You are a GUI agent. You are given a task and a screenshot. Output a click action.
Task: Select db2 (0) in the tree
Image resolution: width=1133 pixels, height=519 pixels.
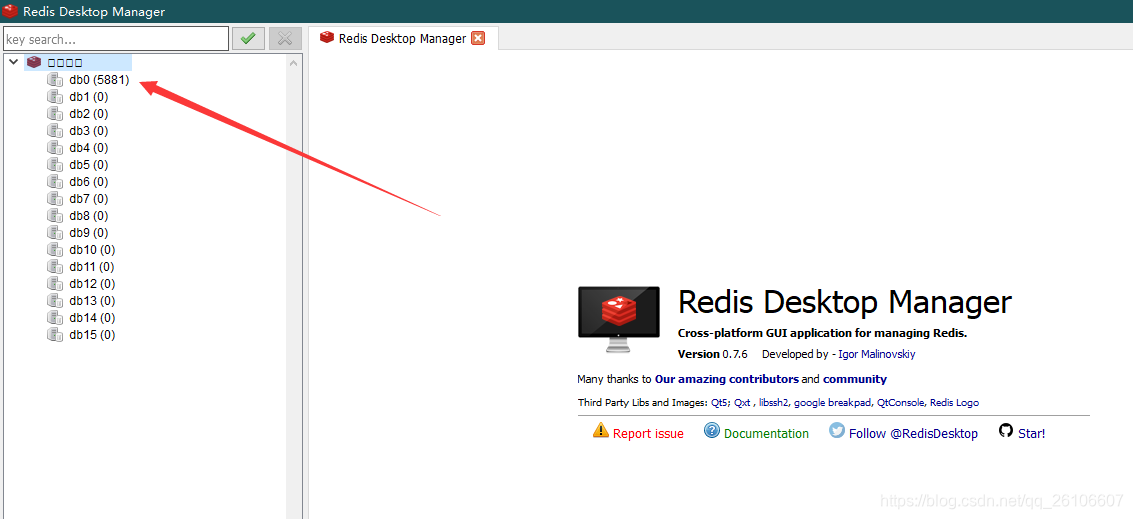pyautogui.click(x=89, y=113)
